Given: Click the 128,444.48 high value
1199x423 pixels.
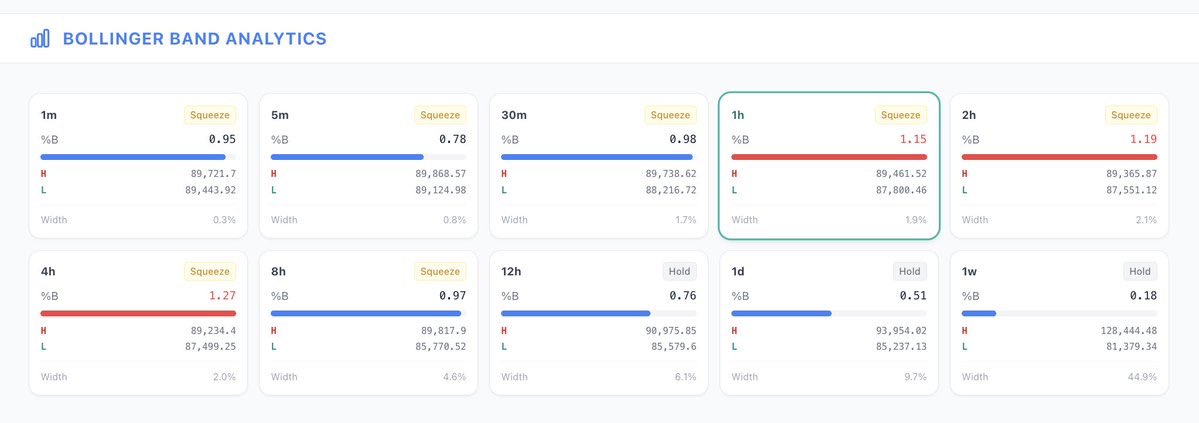Looking at the screenshot, I should coord(1128,330).
